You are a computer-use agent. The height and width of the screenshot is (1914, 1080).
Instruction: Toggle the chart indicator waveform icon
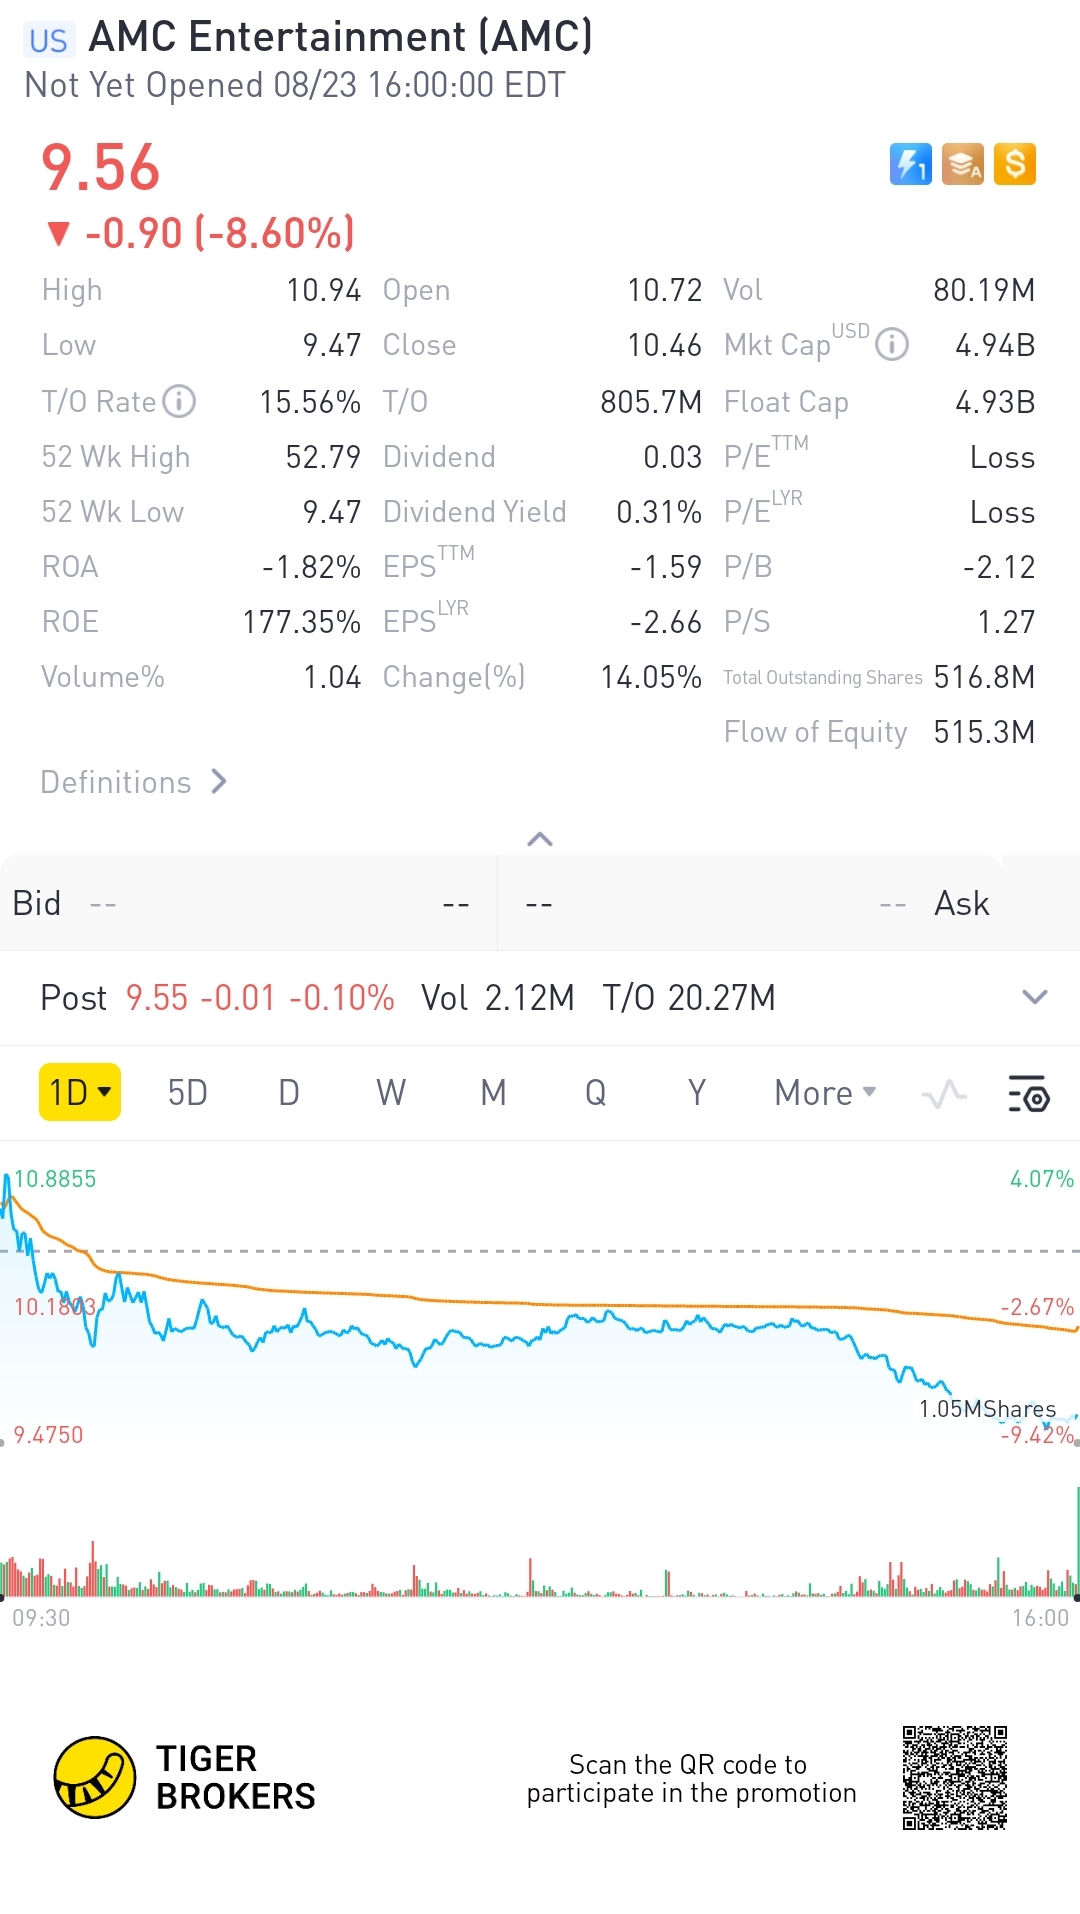click(x=944, y=1093)
